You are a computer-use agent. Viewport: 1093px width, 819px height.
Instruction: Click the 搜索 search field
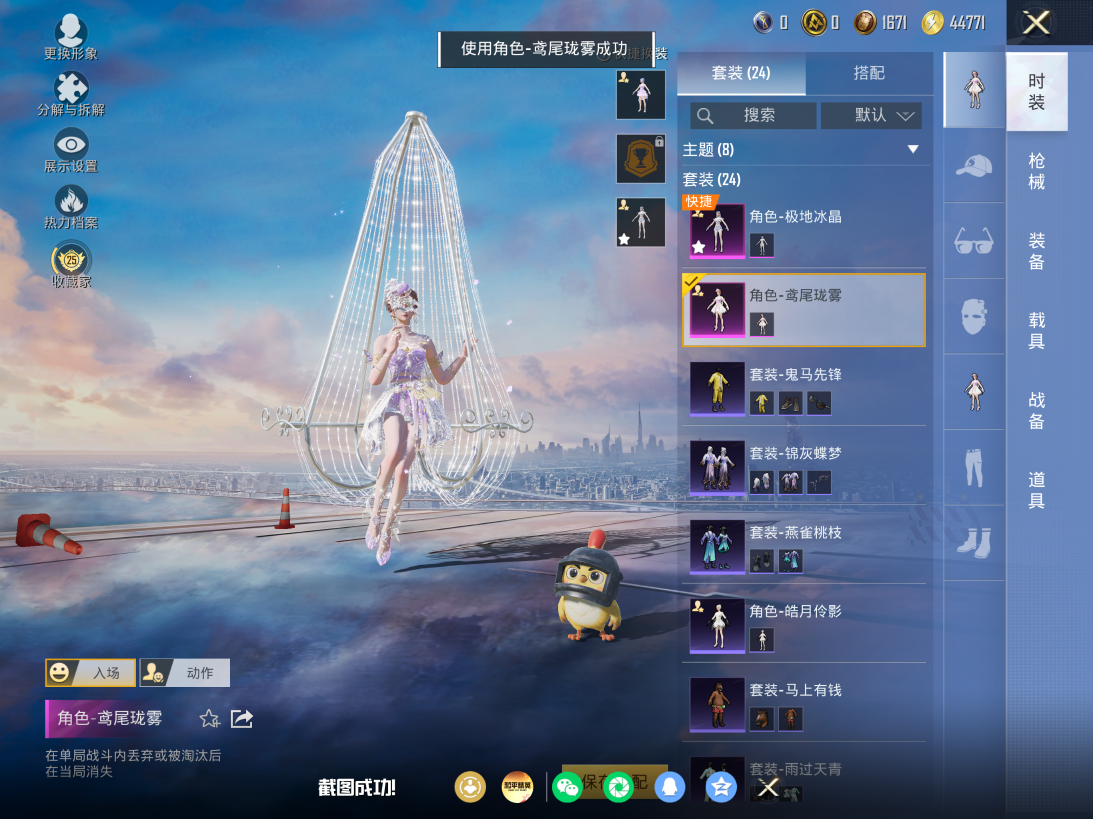[x=753, y=115]
